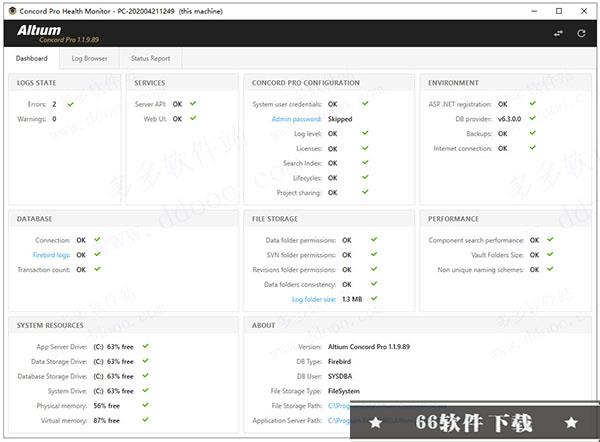Click the Physical memory check icon
The image size is (600, 442).
(x=145, y=405)
